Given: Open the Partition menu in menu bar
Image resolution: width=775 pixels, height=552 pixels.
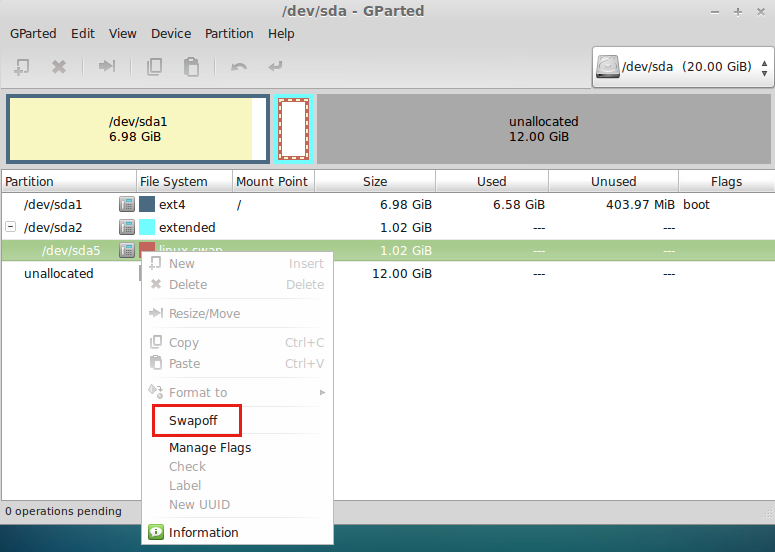Looking at the screenshot, I should pos(229,33).
